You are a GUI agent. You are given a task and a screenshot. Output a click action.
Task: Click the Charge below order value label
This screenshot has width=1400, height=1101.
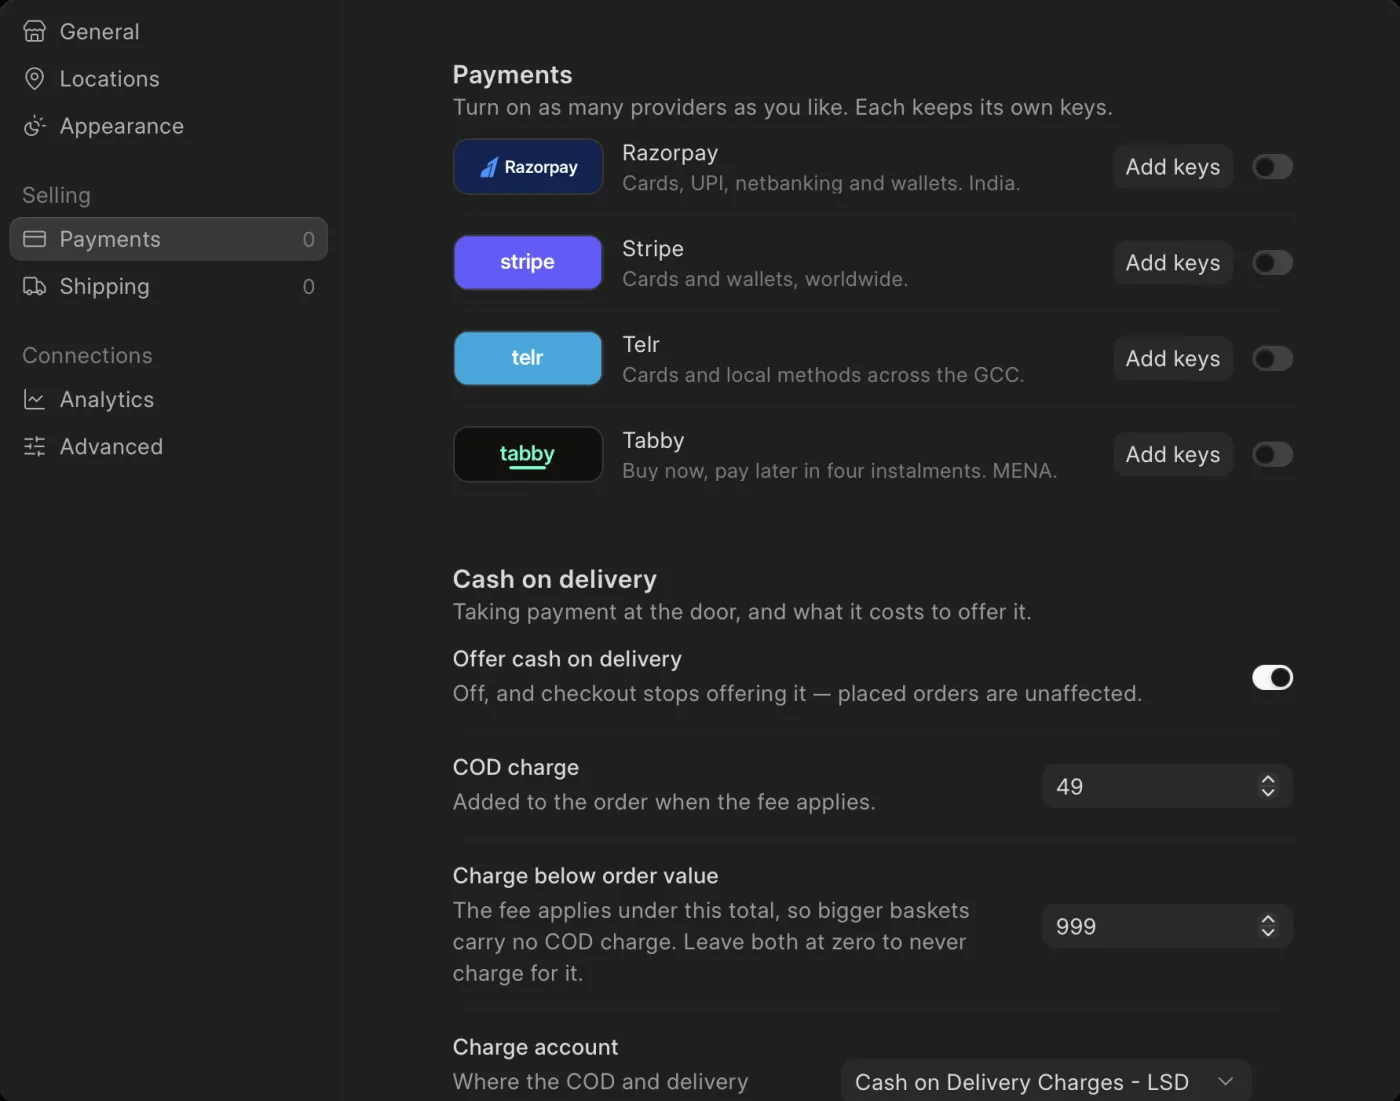[x=585, y=876]
